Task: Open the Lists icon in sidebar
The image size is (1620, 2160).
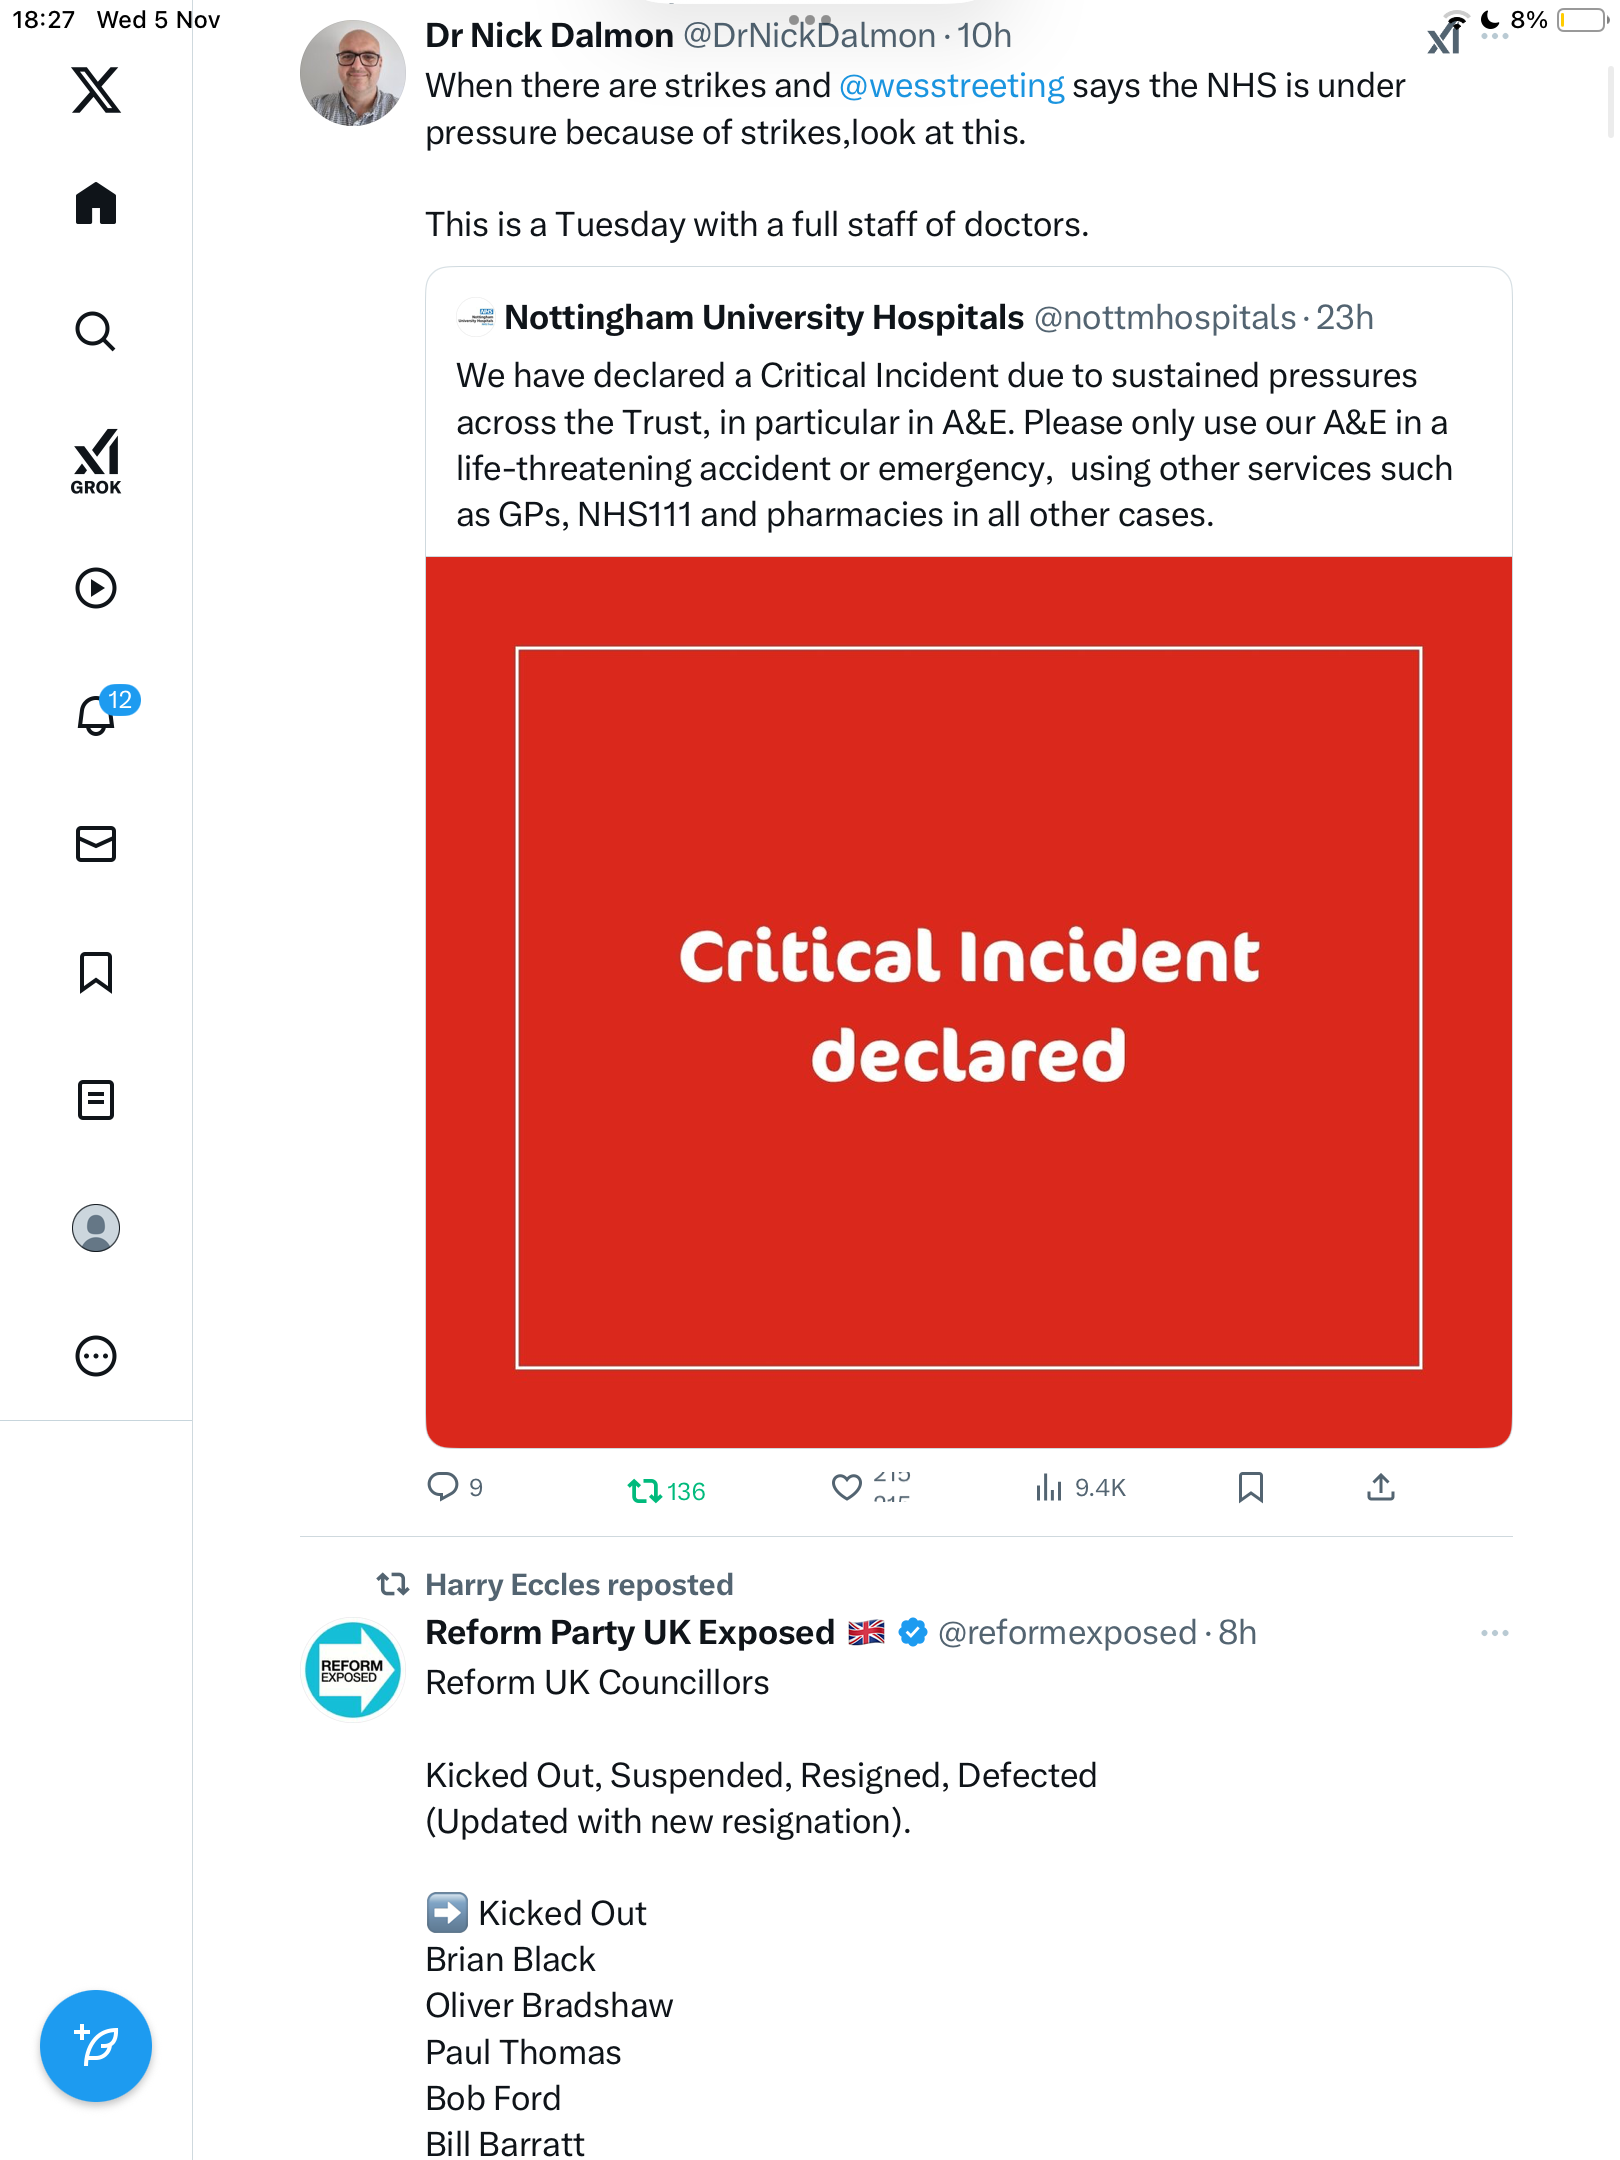Action: [96, 1100]
